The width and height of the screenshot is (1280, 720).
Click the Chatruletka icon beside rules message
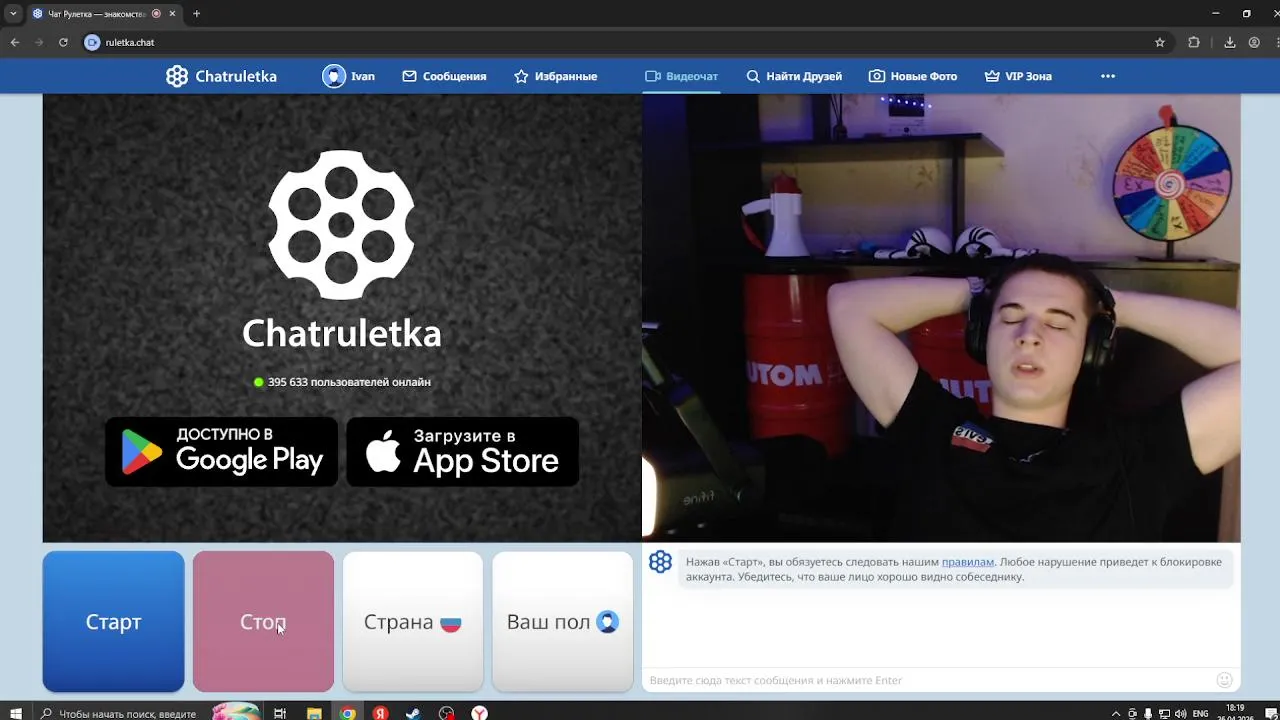[660, 562]
